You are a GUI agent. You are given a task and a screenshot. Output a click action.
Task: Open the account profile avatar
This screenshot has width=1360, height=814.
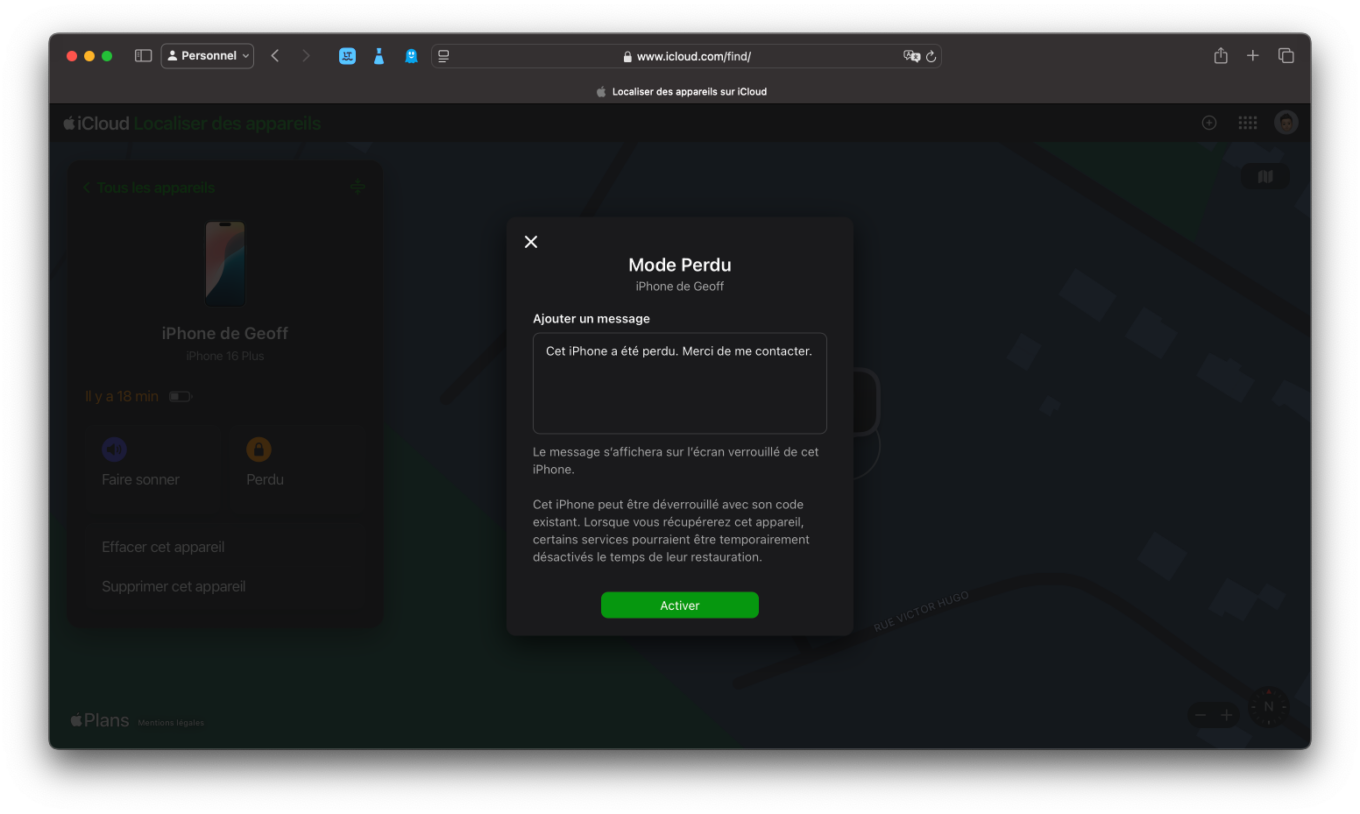(1286, 122)
